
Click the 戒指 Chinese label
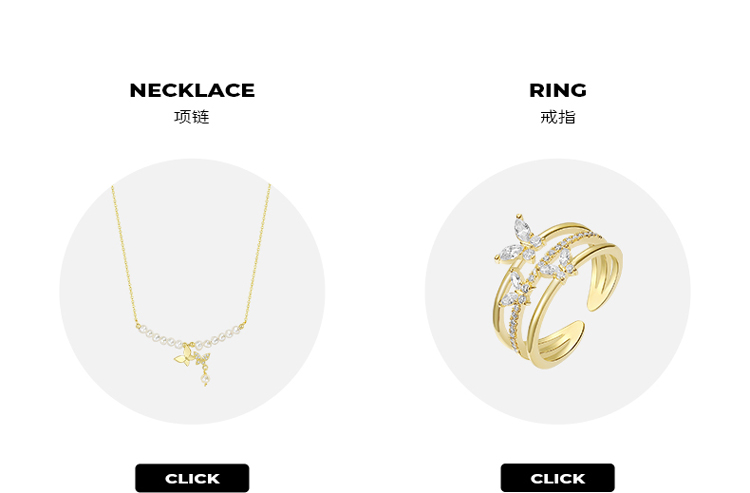(x=558, y=117)
